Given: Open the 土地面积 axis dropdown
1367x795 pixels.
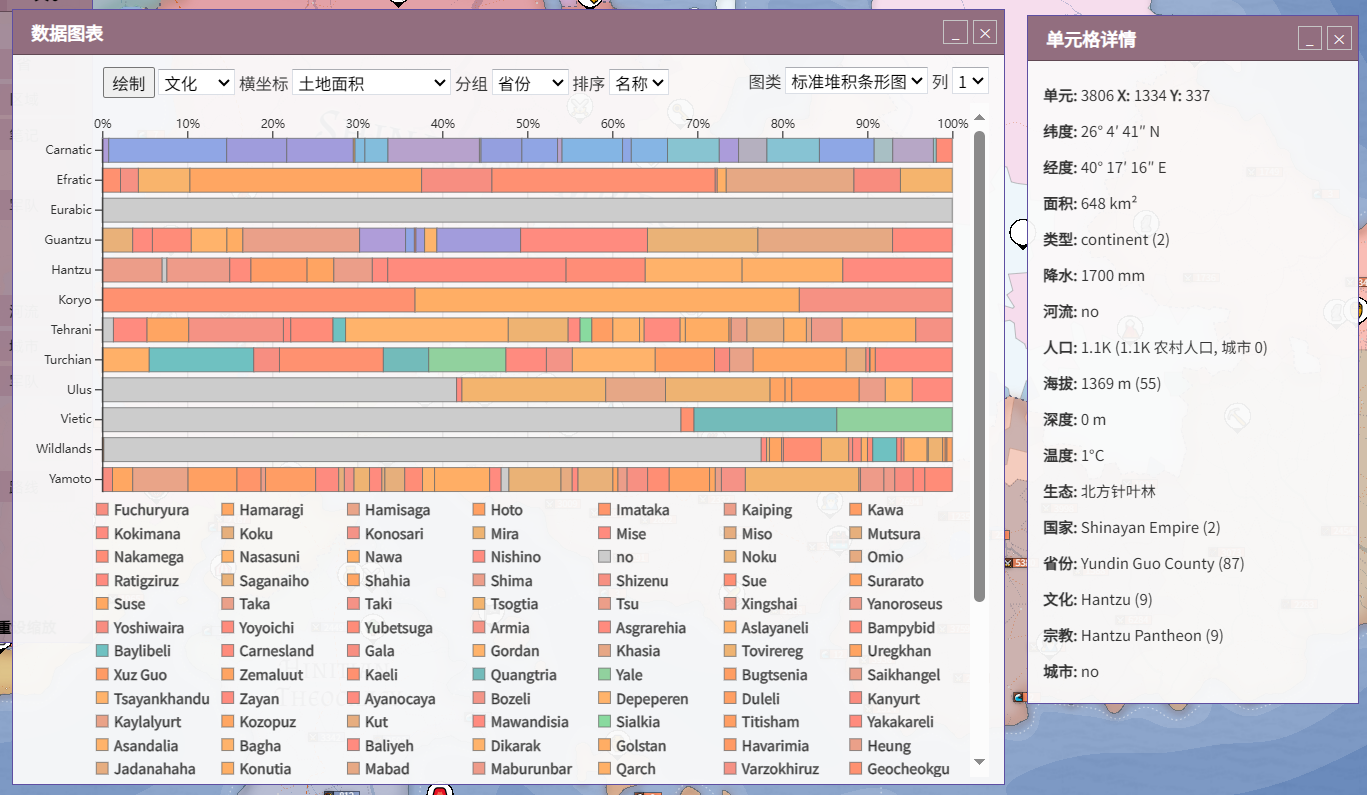Looking at the screenshot, I should click(x=372, y=83).
